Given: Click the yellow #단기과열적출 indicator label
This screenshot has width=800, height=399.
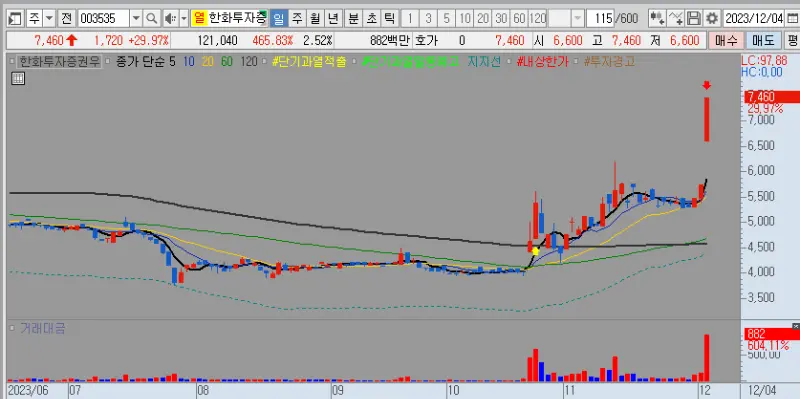Looking at the screenshot, I should point(309,62).
